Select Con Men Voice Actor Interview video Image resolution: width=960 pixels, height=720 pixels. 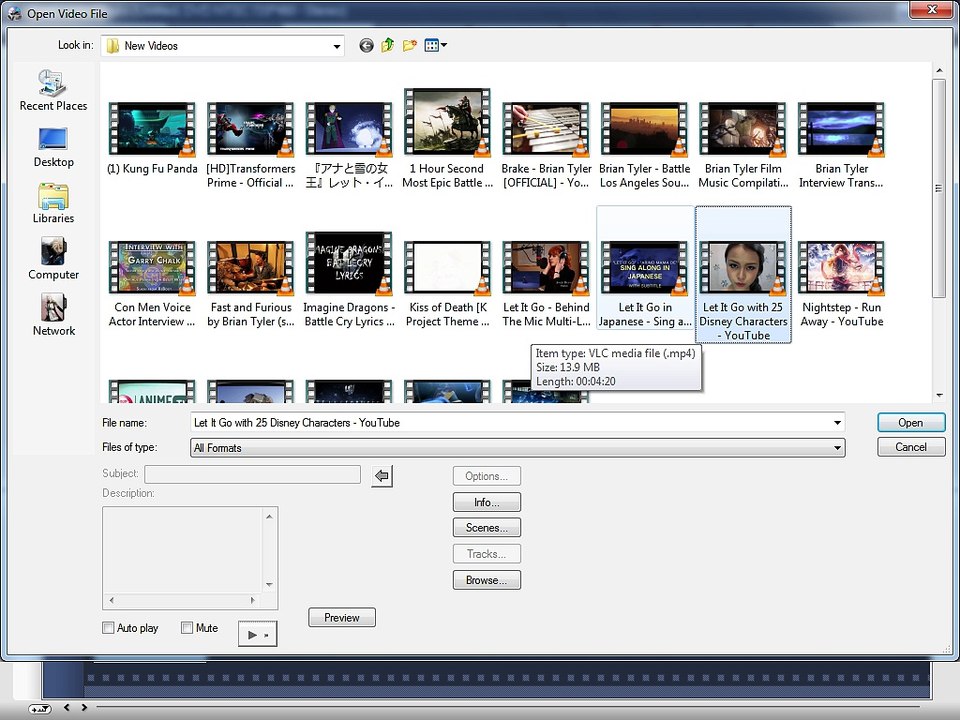(152, 284)
